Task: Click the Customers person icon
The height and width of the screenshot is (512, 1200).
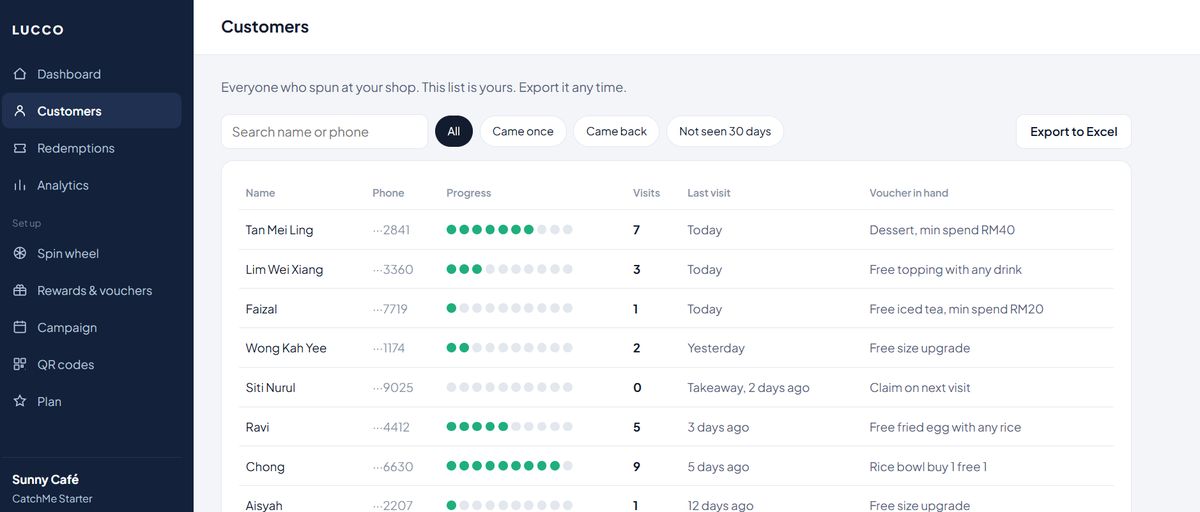Action: pos(20,111)
